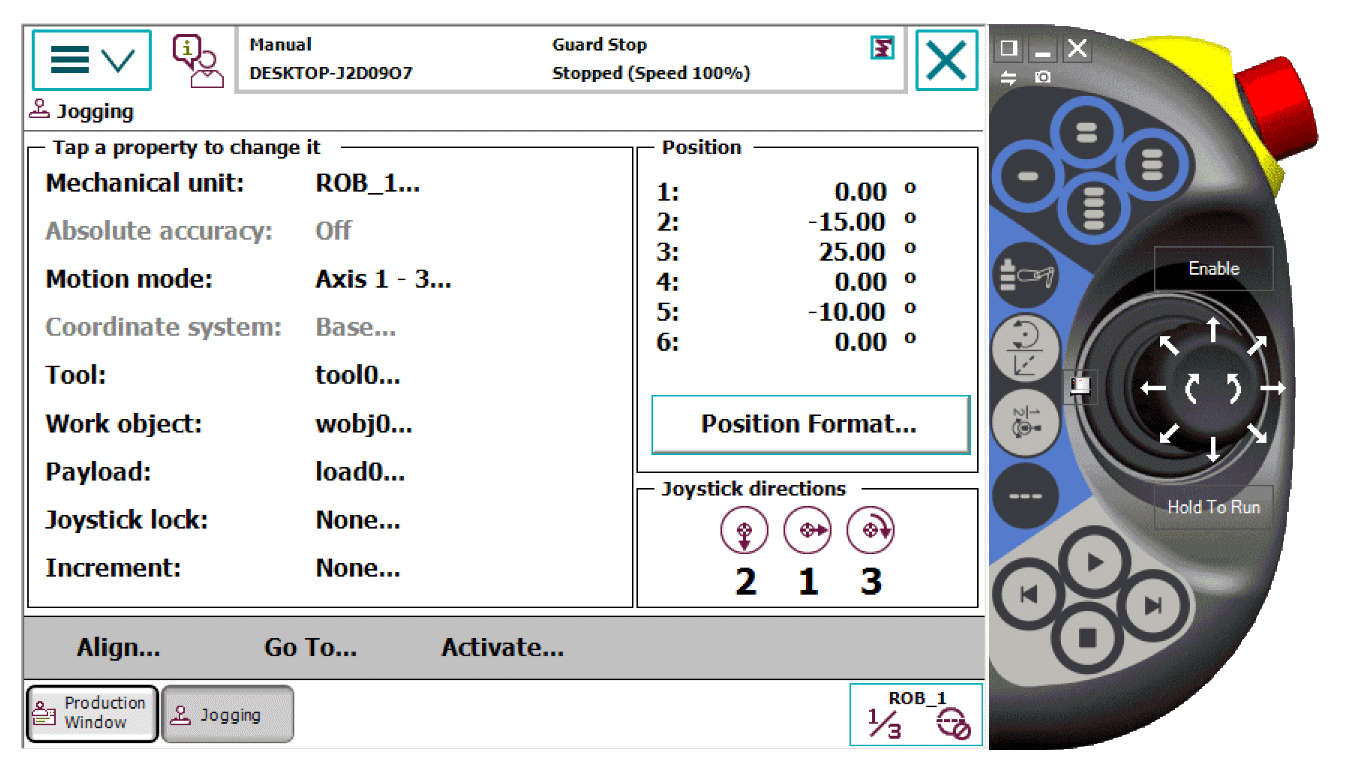1349x776 pixels.
Task: Change the Work object wobj0 value
Action: [363, 424]
